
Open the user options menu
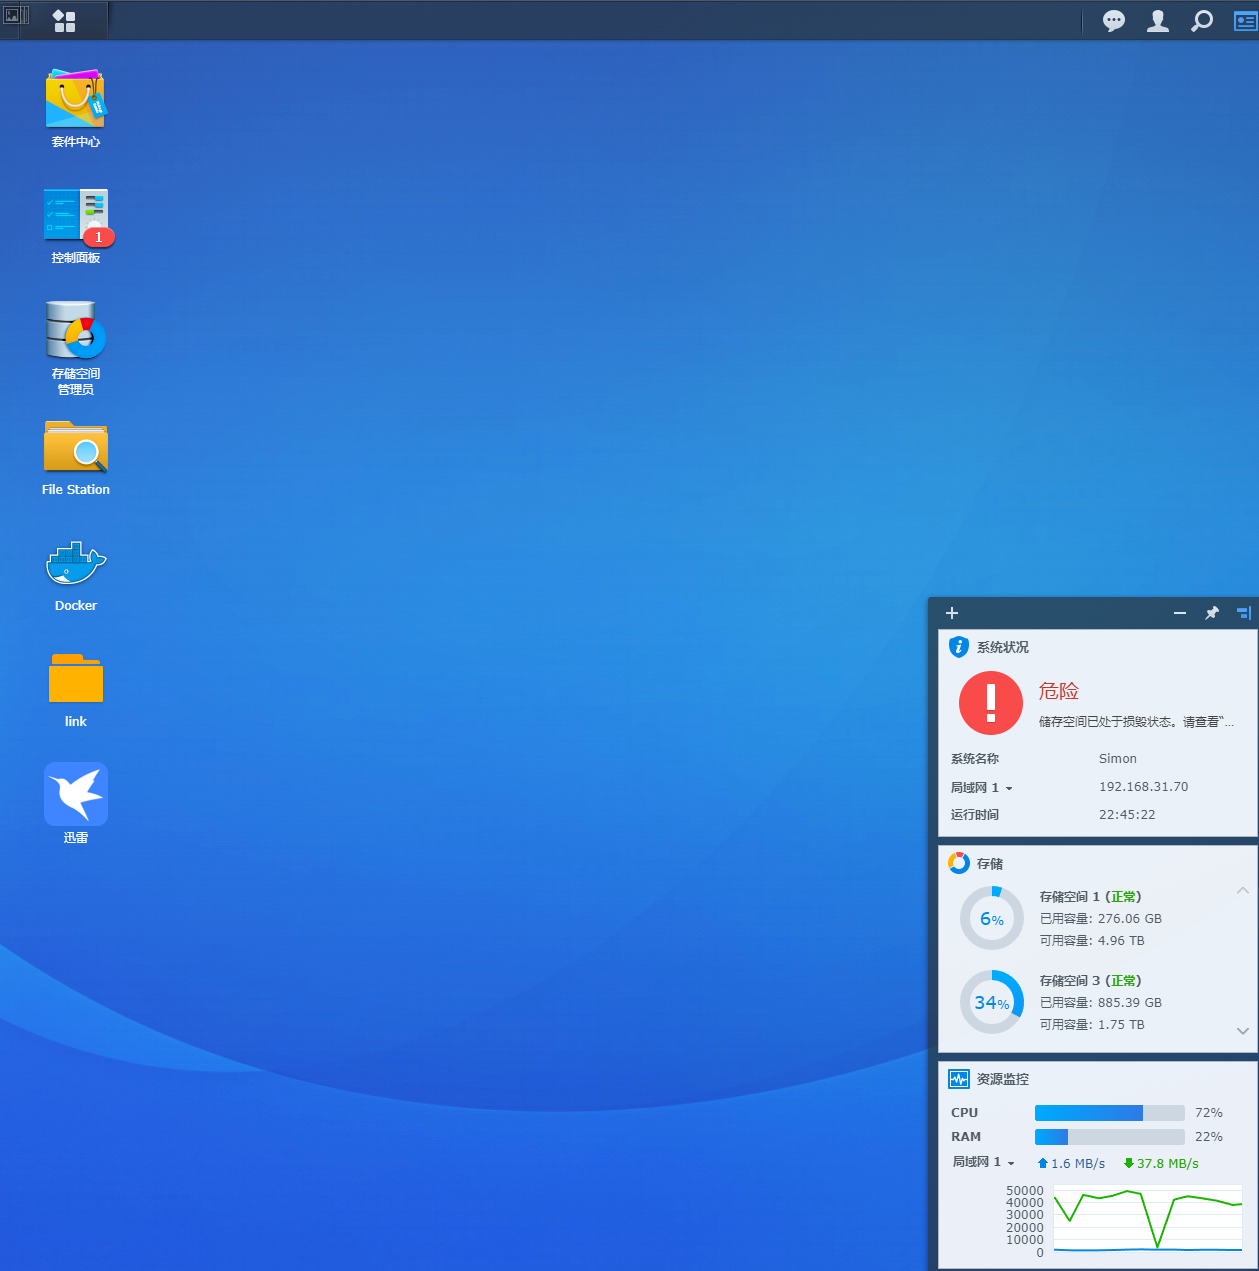point(1158,21)
